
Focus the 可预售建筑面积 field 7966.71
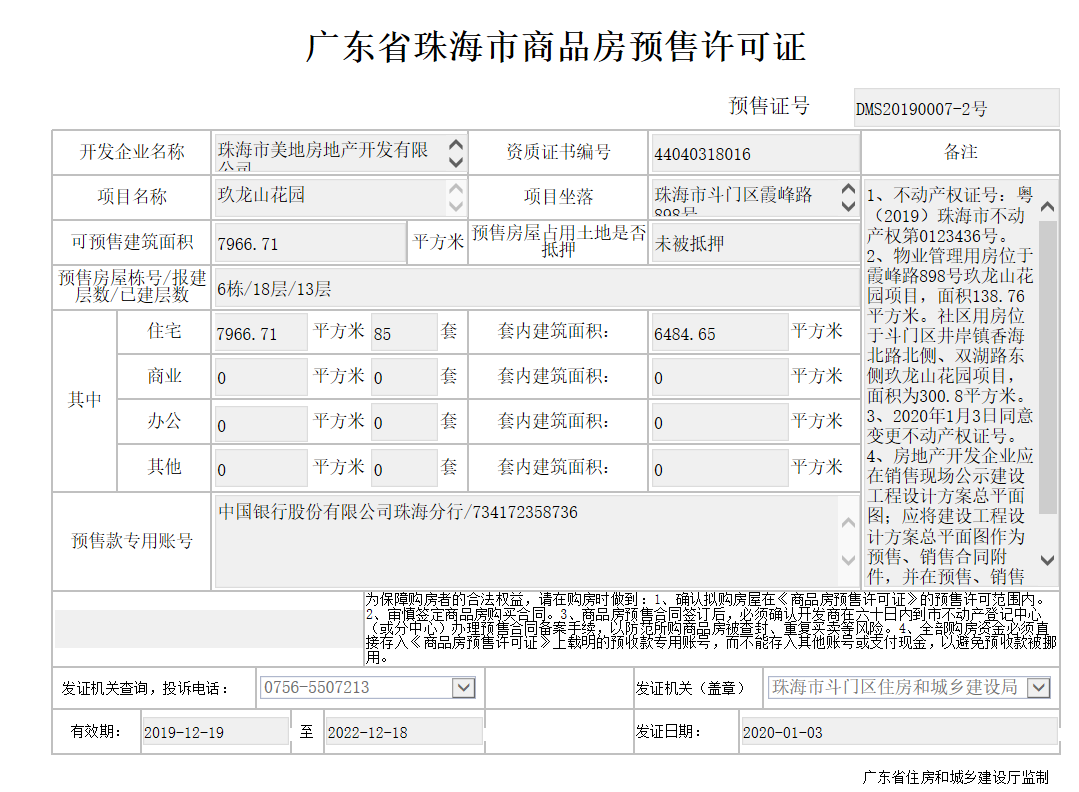[x=308, y=243]
